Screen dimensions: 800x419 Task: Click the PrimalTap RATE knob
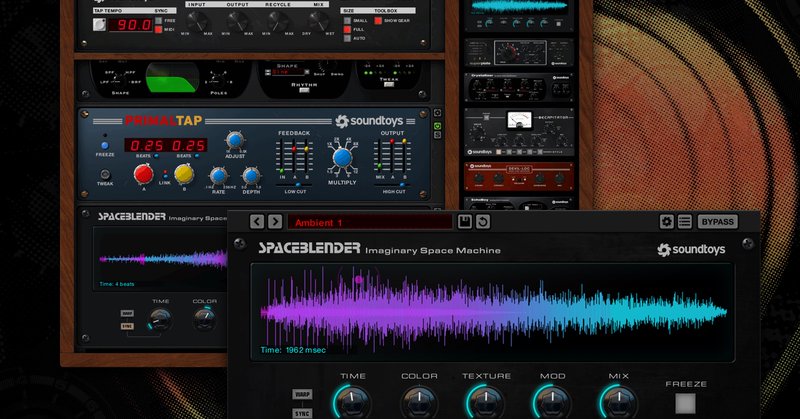[x=218, y=176]
